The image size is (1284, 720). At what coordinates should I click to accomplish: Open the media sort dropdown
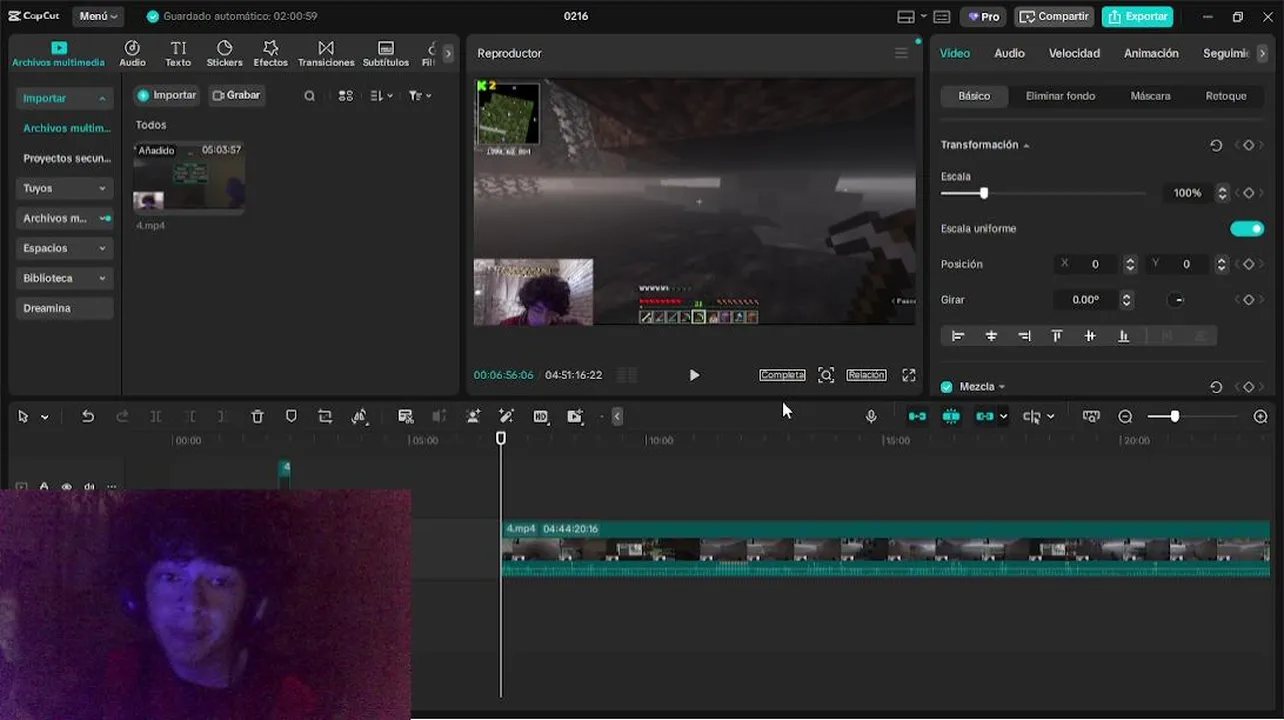click(381, 96)
